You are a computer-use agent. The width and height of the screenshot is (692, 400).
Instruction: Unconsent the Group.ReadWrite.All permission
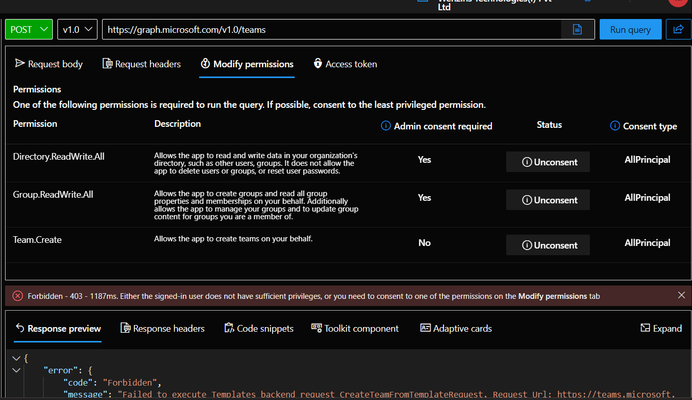[x=548, y=200]
